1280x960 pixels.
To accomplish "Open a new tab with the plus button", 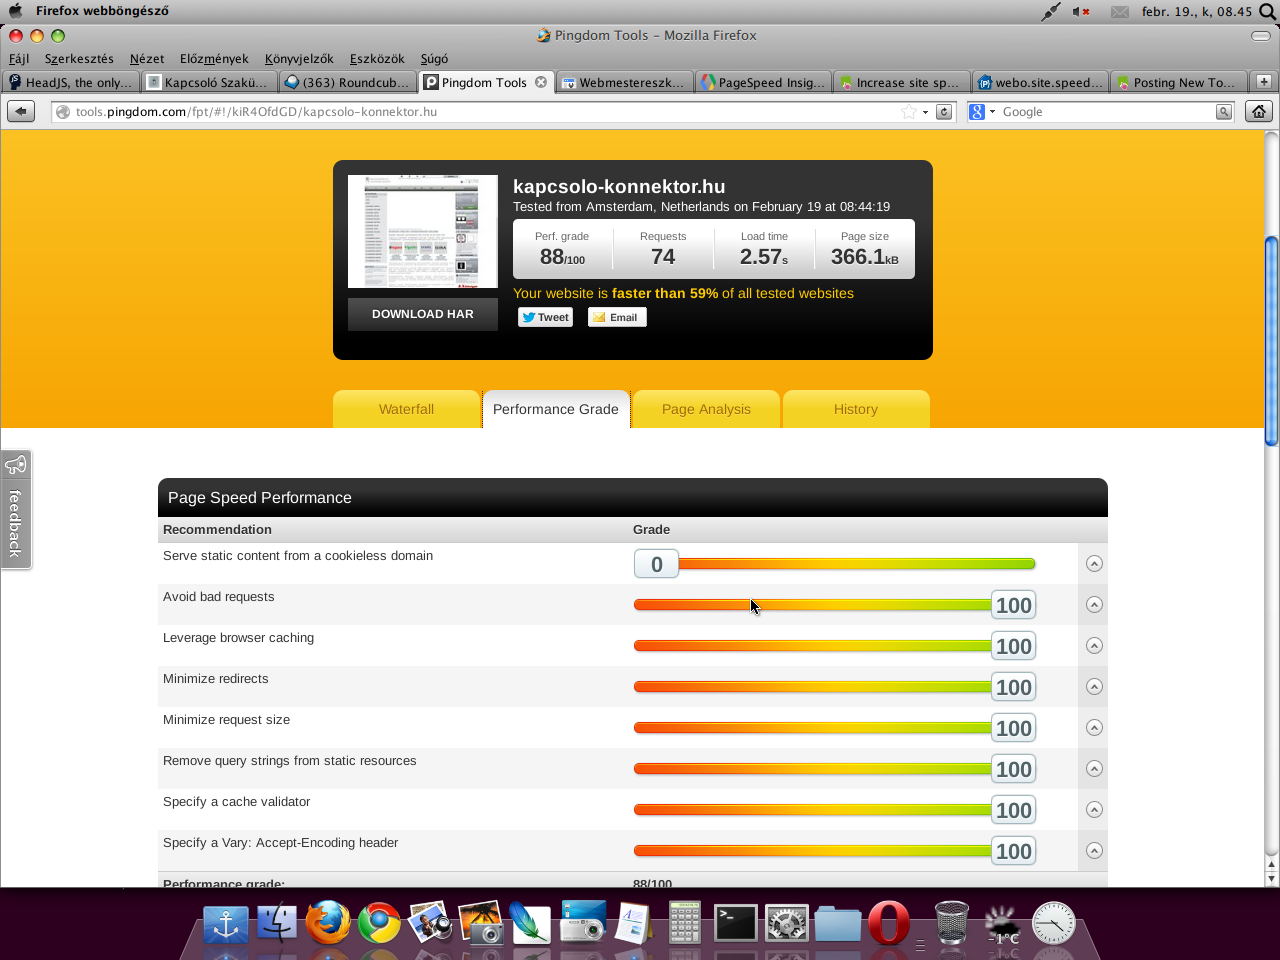I will tap(1264, 82).
